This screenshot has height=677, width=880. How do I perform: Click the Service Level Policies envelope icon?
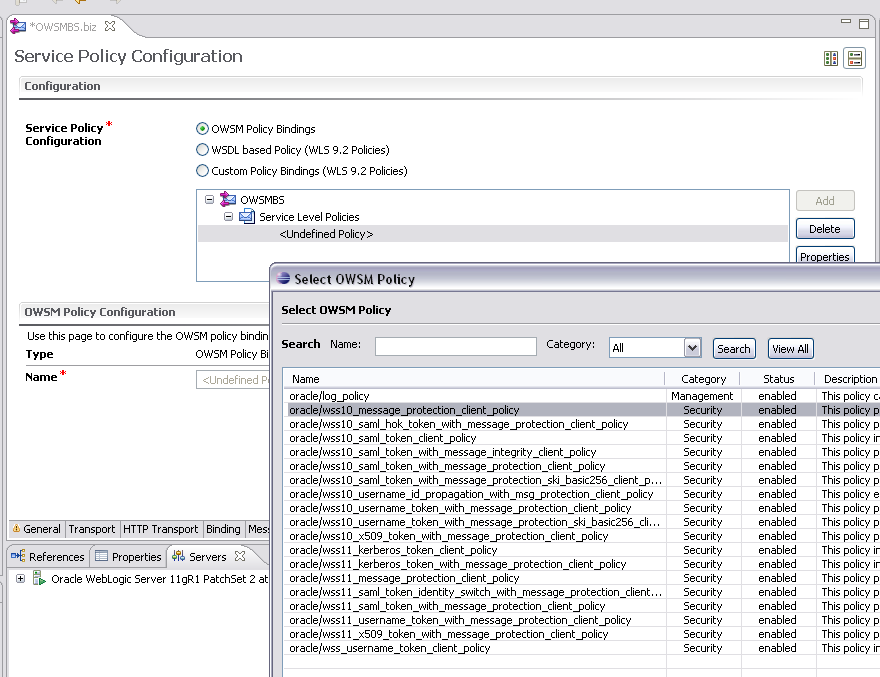pos(246,217)
